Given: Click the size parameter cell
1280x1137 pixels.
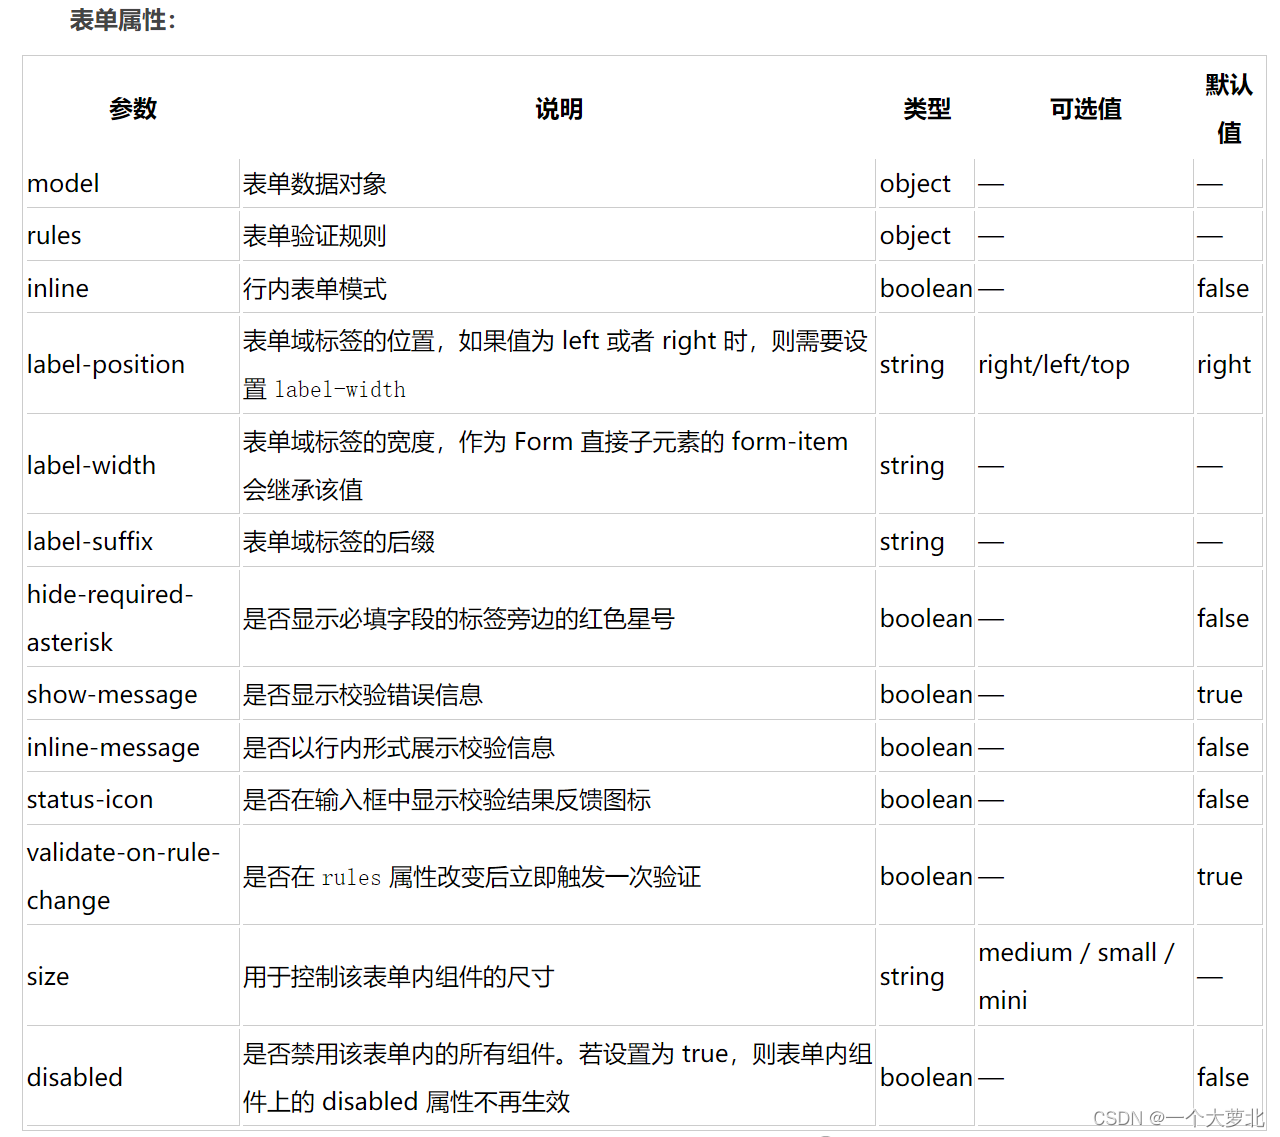Looking at the screenshot, I should pos(132,976).
